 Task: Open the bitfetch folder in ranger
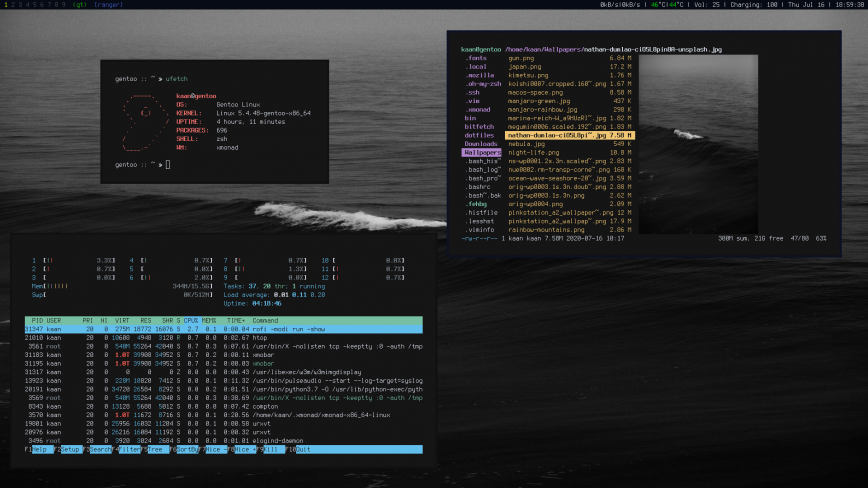[479, 127]
